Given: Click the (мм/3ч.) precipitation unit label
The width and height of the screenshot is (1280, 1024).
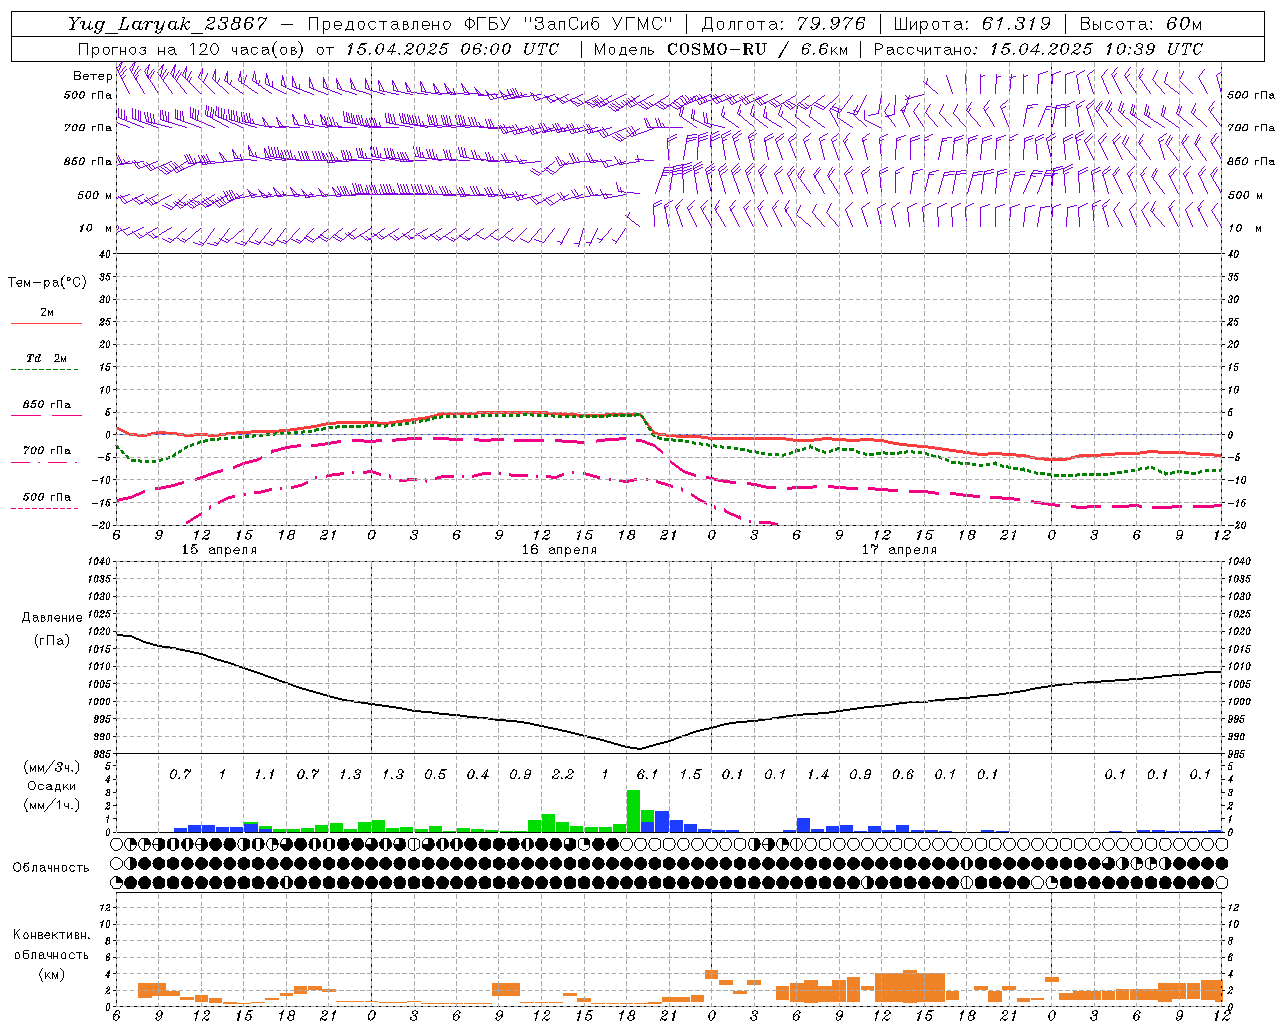Looking at the screenshot, I should (52, 767).
